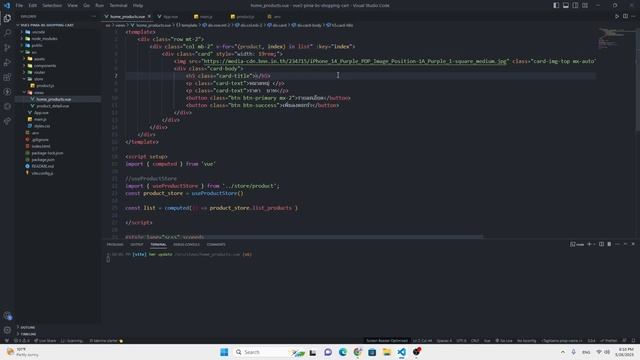Open the Explorer header ellipsis menu
The width and height of the screenshot is (640, 360).
(93, 16)
